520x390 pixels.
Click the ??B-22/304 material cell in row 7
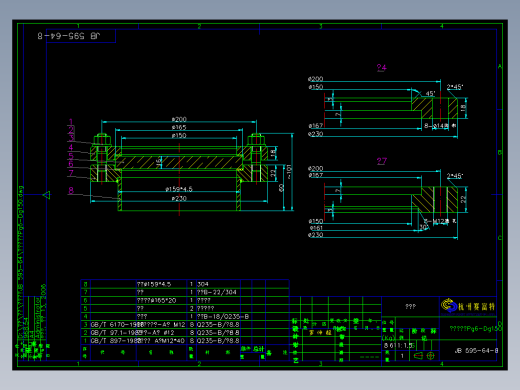tap(217, 292)
